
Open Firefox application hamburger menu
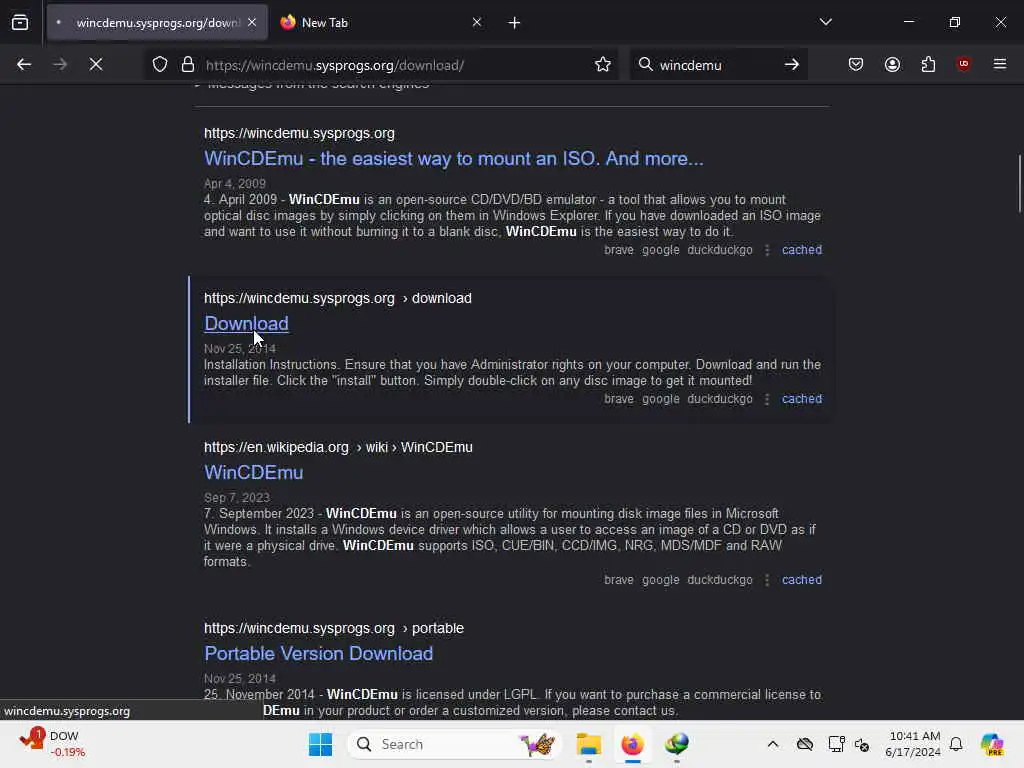[1000, 64]
